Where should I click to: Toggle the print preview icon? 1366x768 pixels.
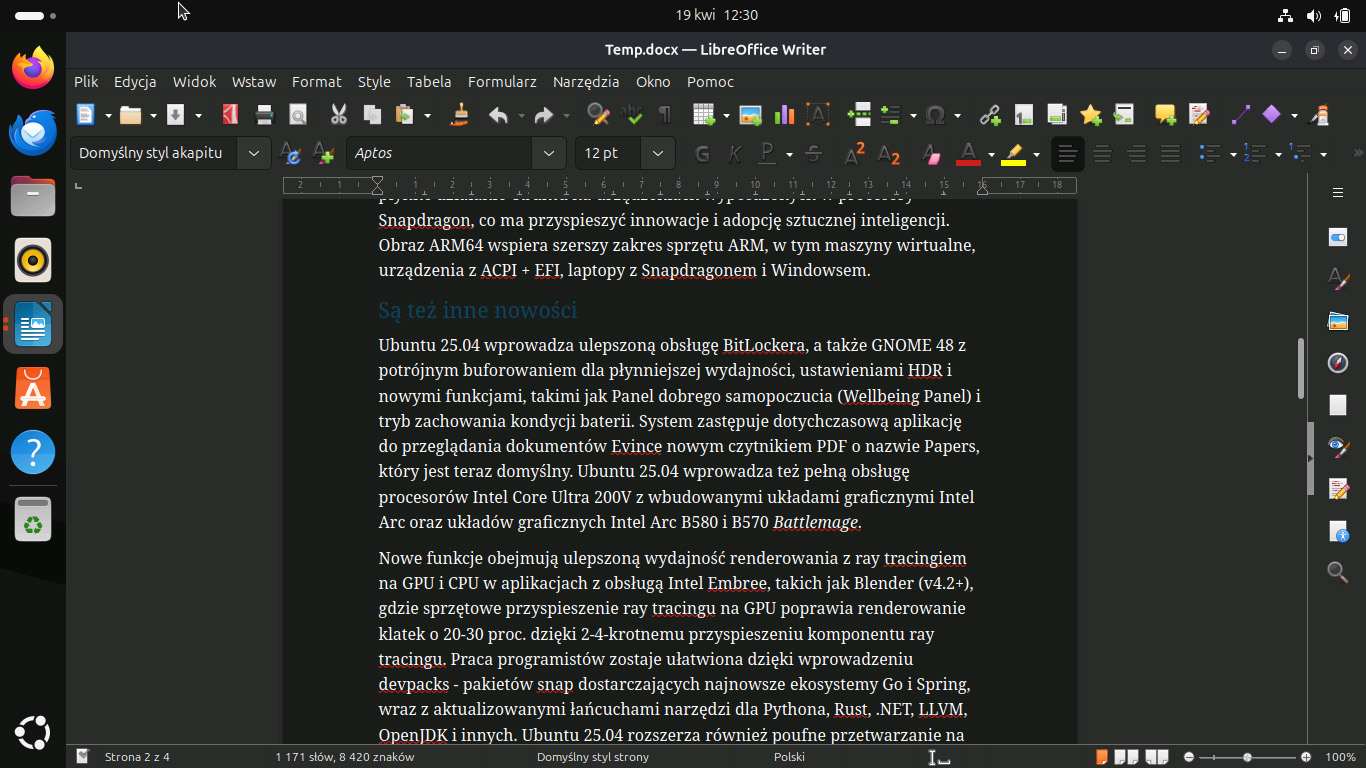tap(298, 115)
